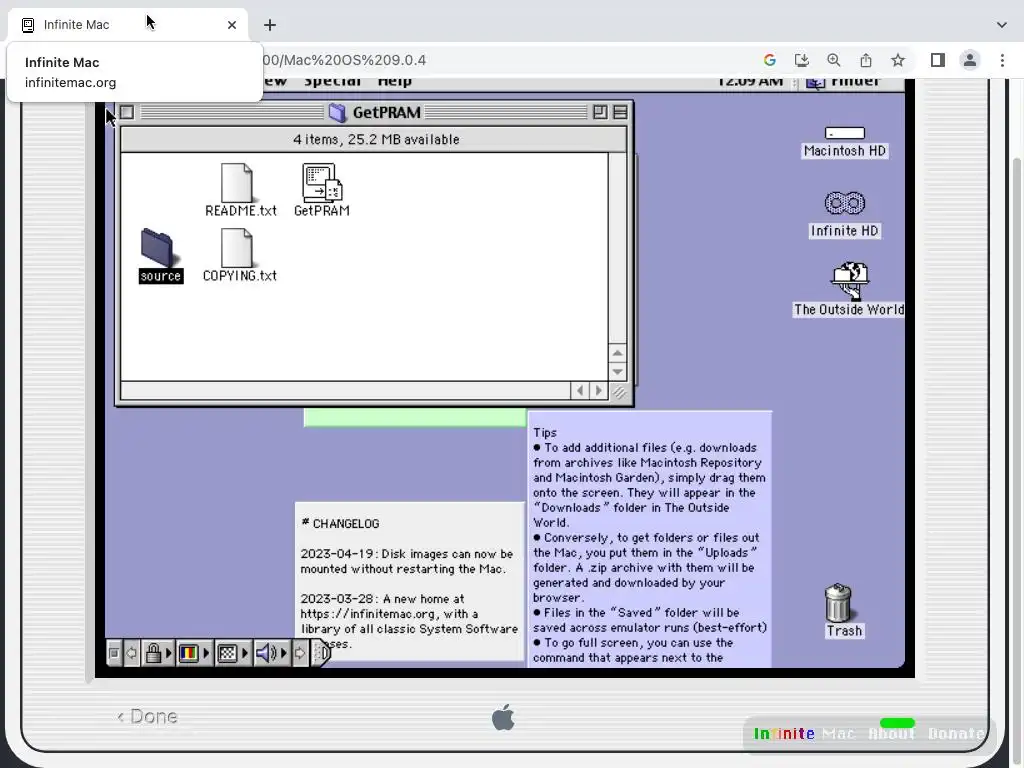Toggle the browser side panel
The width and height of the screenshot is (1024, 768).
point(938,60)
